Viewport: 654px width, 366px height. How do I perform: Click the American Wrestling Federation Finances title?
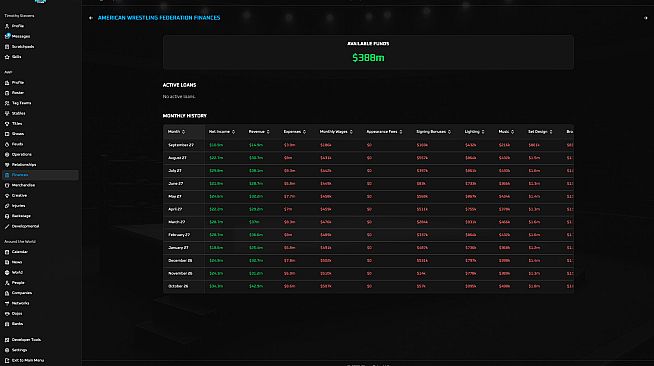click(x=159, y=18)
